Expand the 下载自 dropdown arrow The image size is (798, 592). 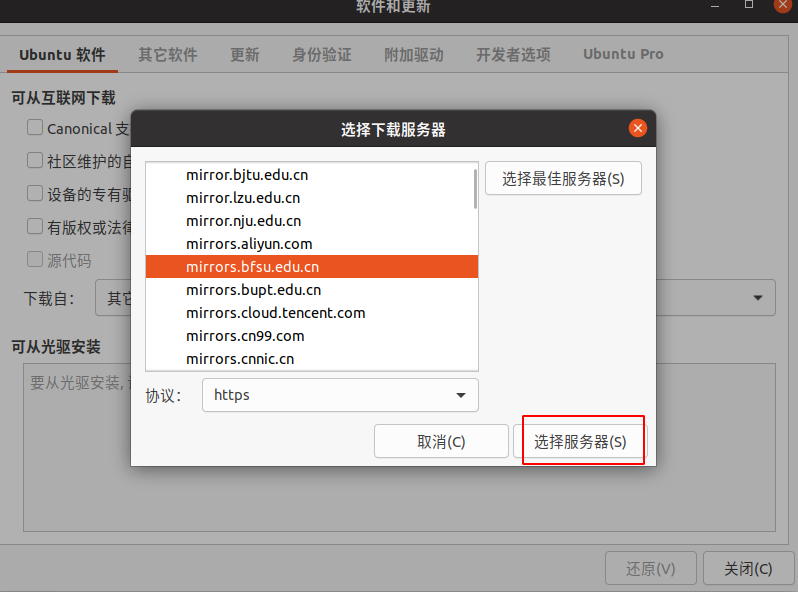(x=758, y=298)
